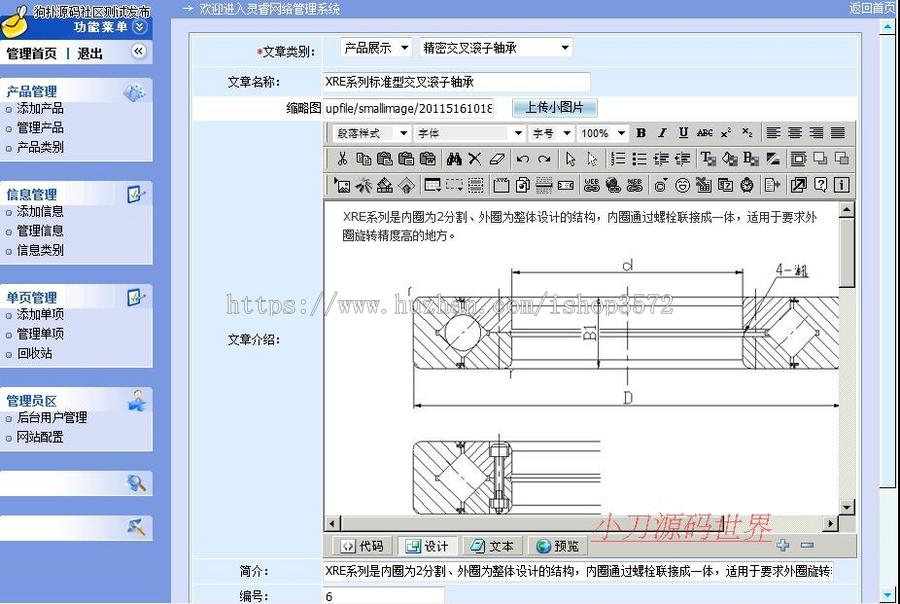Click the Insert Hyperlink WEB chain icon
900x604 pixels.
point(592,185)
